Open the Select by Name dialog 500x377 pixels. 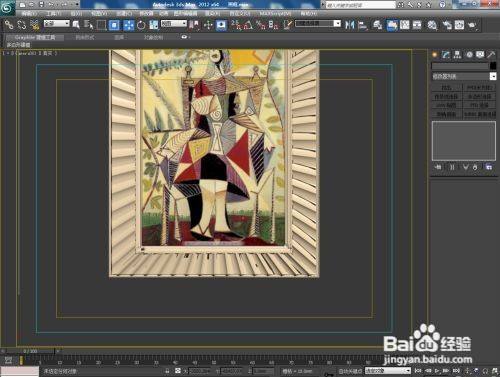click(x=88, y=25)
